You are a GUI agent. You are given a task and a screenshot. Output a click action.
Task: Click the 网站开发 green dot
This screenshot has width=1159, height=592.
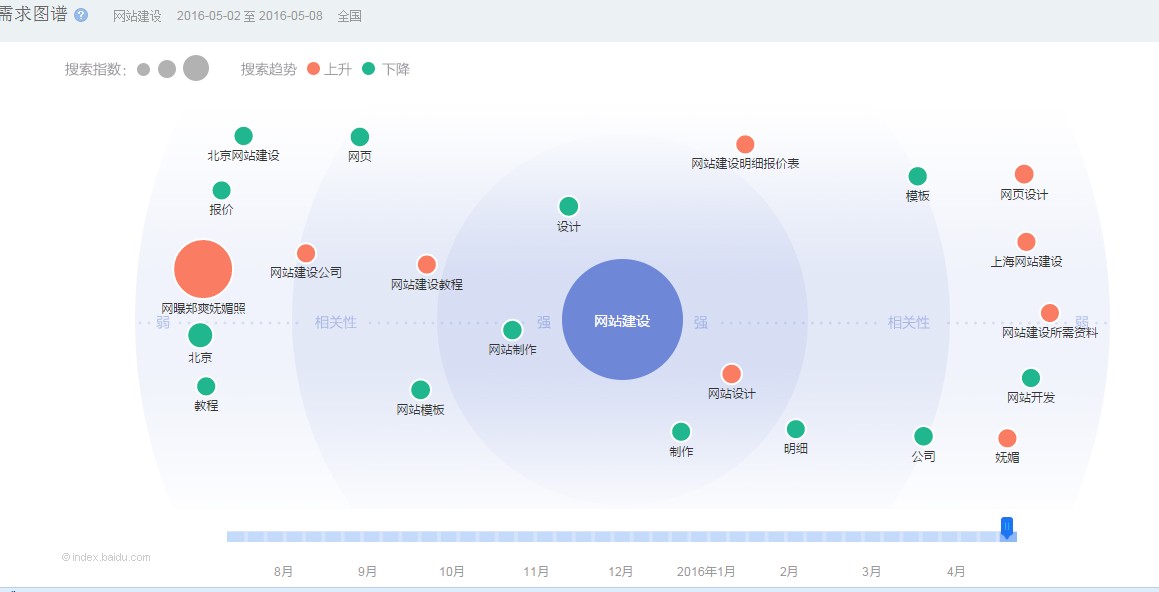pyautogui.click(x=1031, y=378)
